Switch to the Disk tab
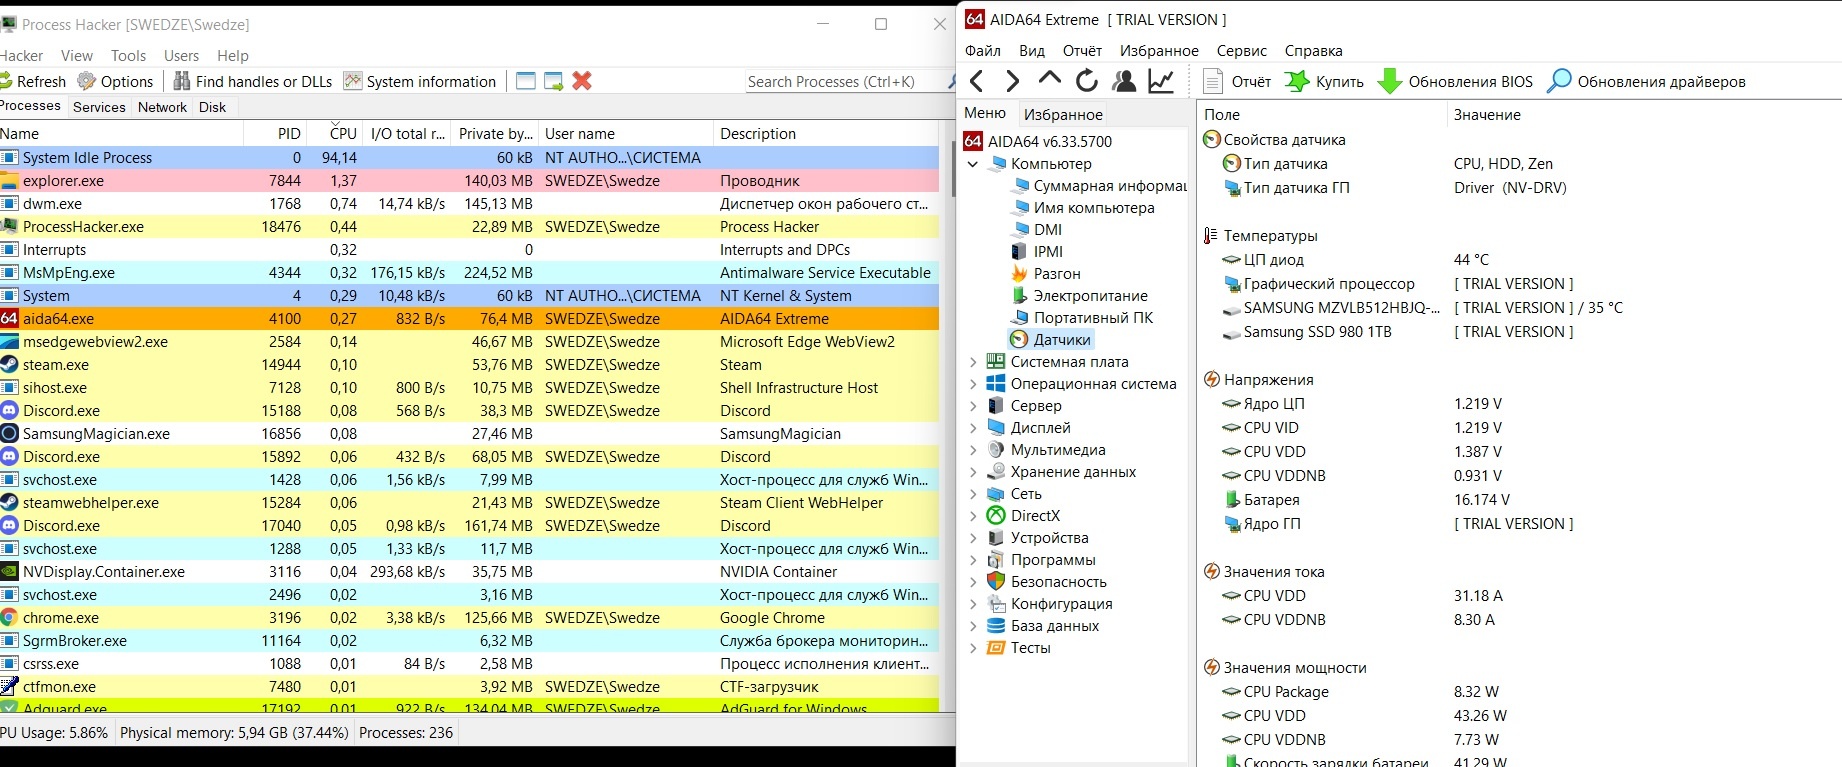This screenshot has width=1842, height=767. 212,107
